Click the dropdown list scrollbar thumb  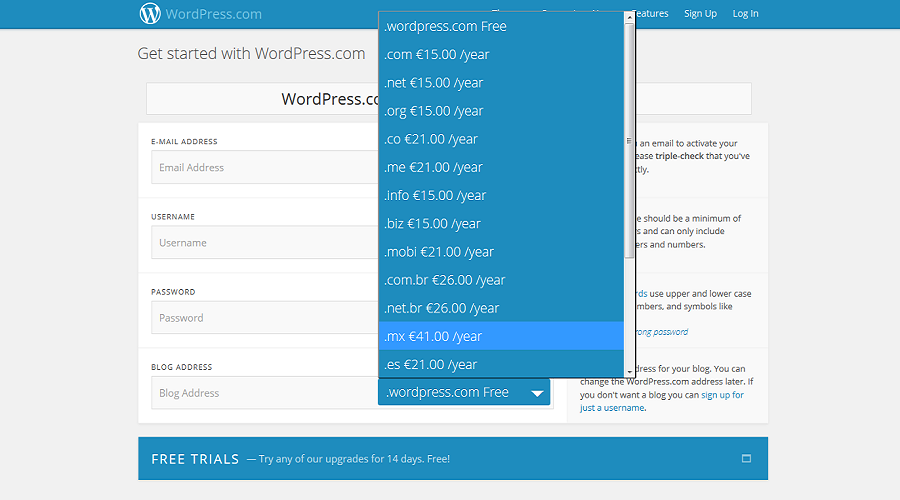coord(629,141)
